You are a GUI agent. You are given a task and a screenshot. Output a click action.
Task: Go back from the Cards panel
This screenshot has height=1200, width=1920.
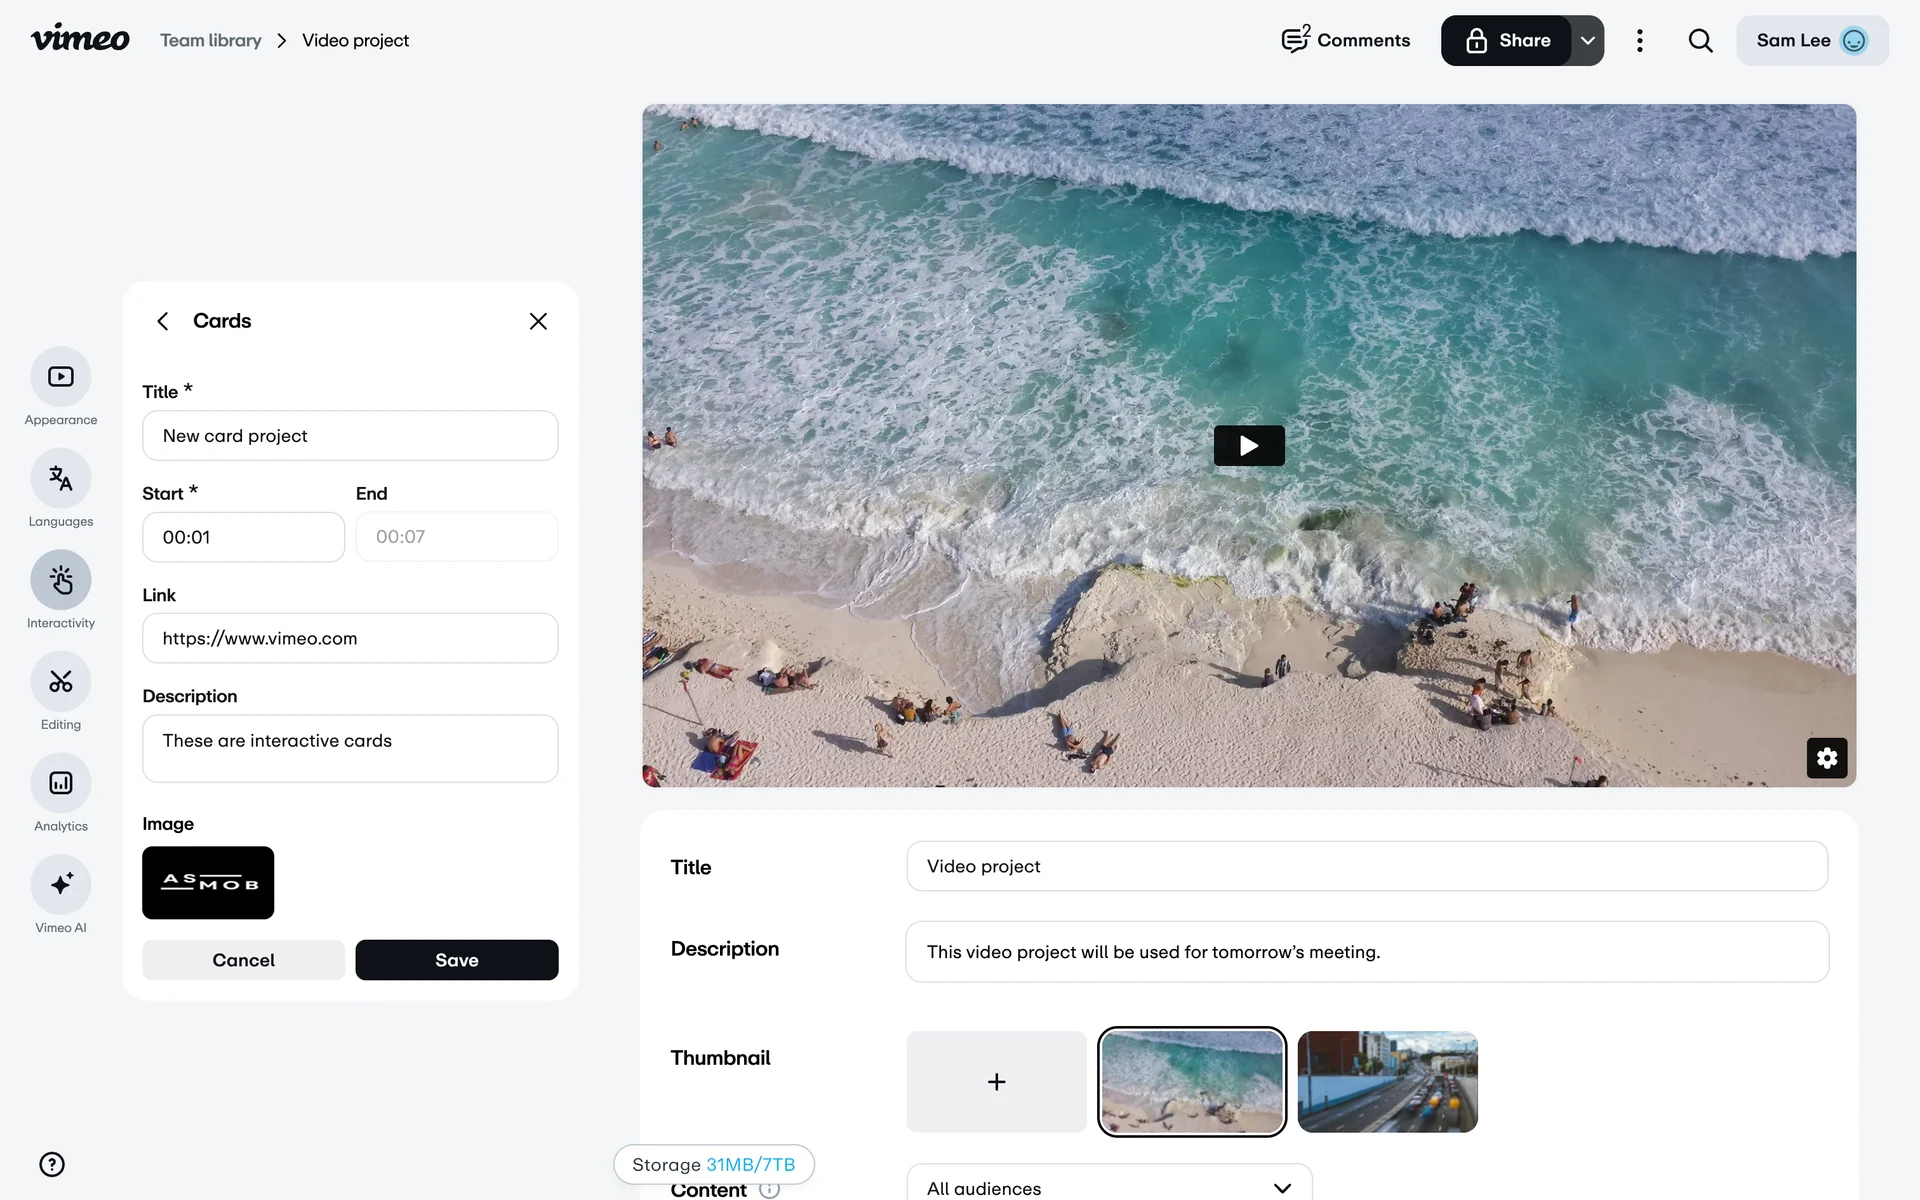tap(163, 321)
